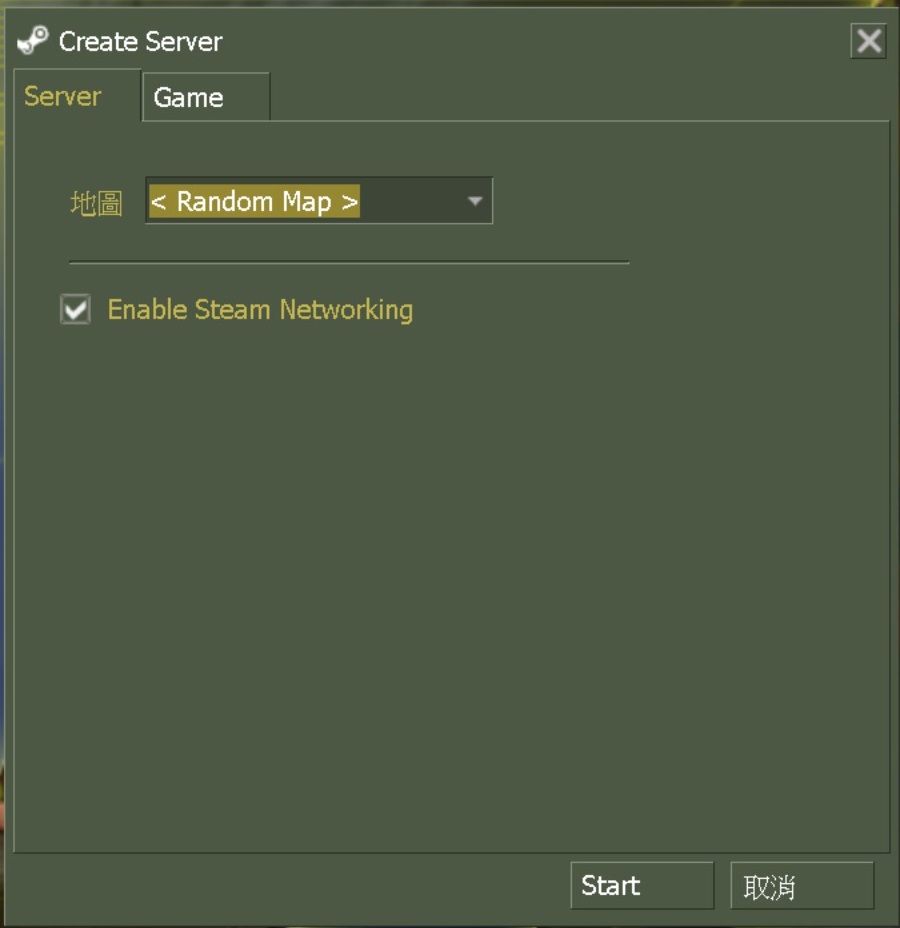The width and height of the screenshot is (900, 928).
Task: Click empty area of the Server panel
Action: pos(450,562)
